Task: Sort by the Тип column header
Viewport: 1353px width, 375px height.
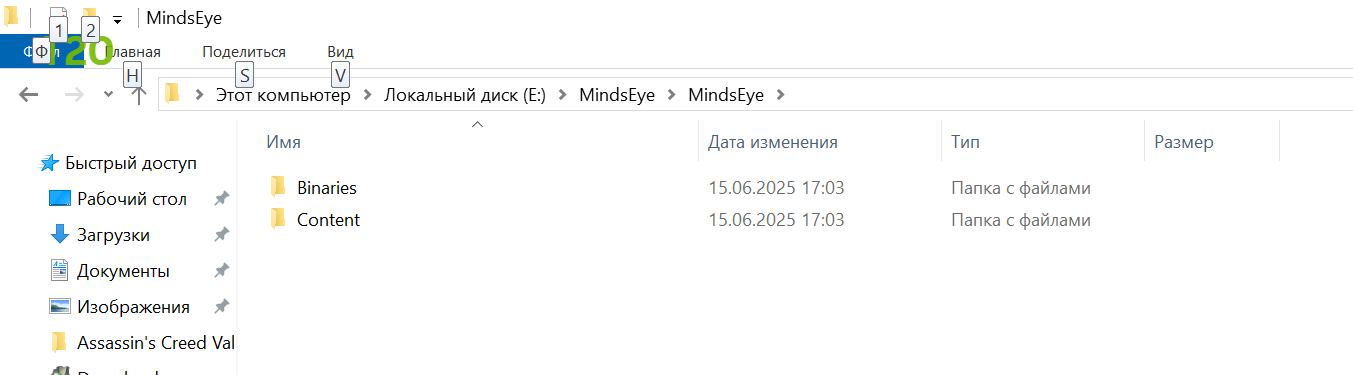Action: pos(1042,142)
